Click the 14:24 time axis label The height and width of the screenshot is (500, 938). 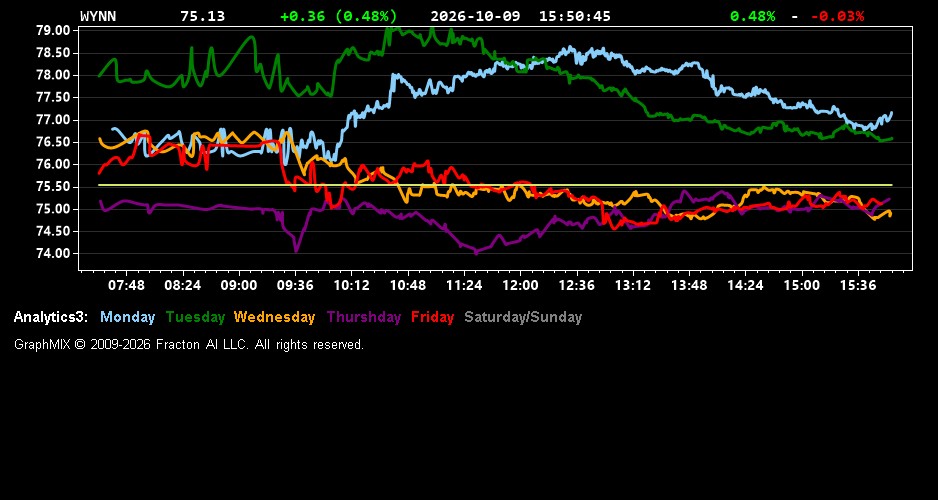coord(745,285)
